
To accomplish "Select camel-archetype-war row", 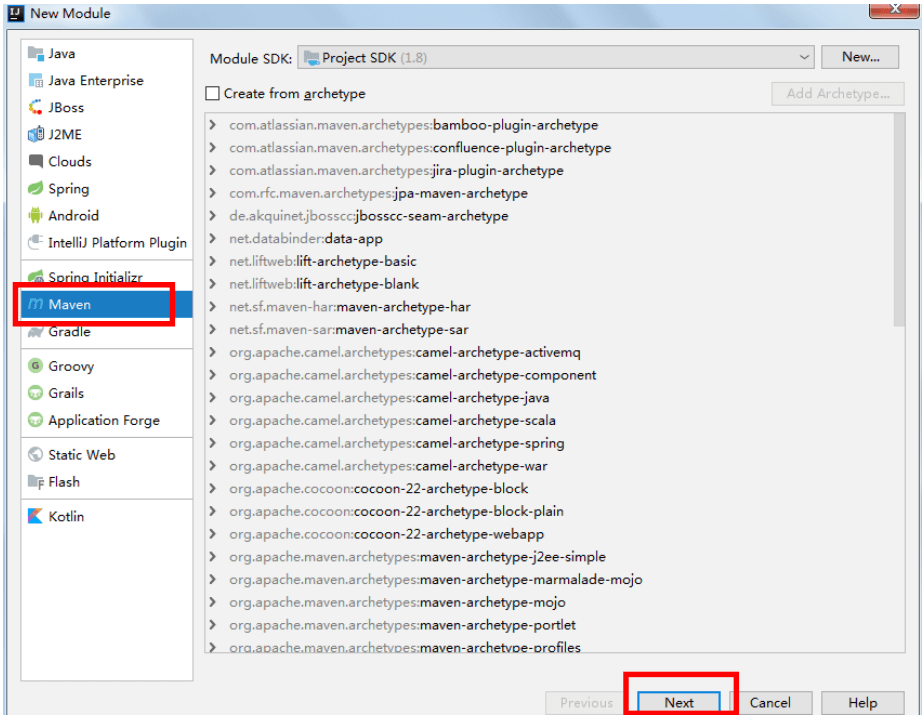I will [x=549, y=466].
